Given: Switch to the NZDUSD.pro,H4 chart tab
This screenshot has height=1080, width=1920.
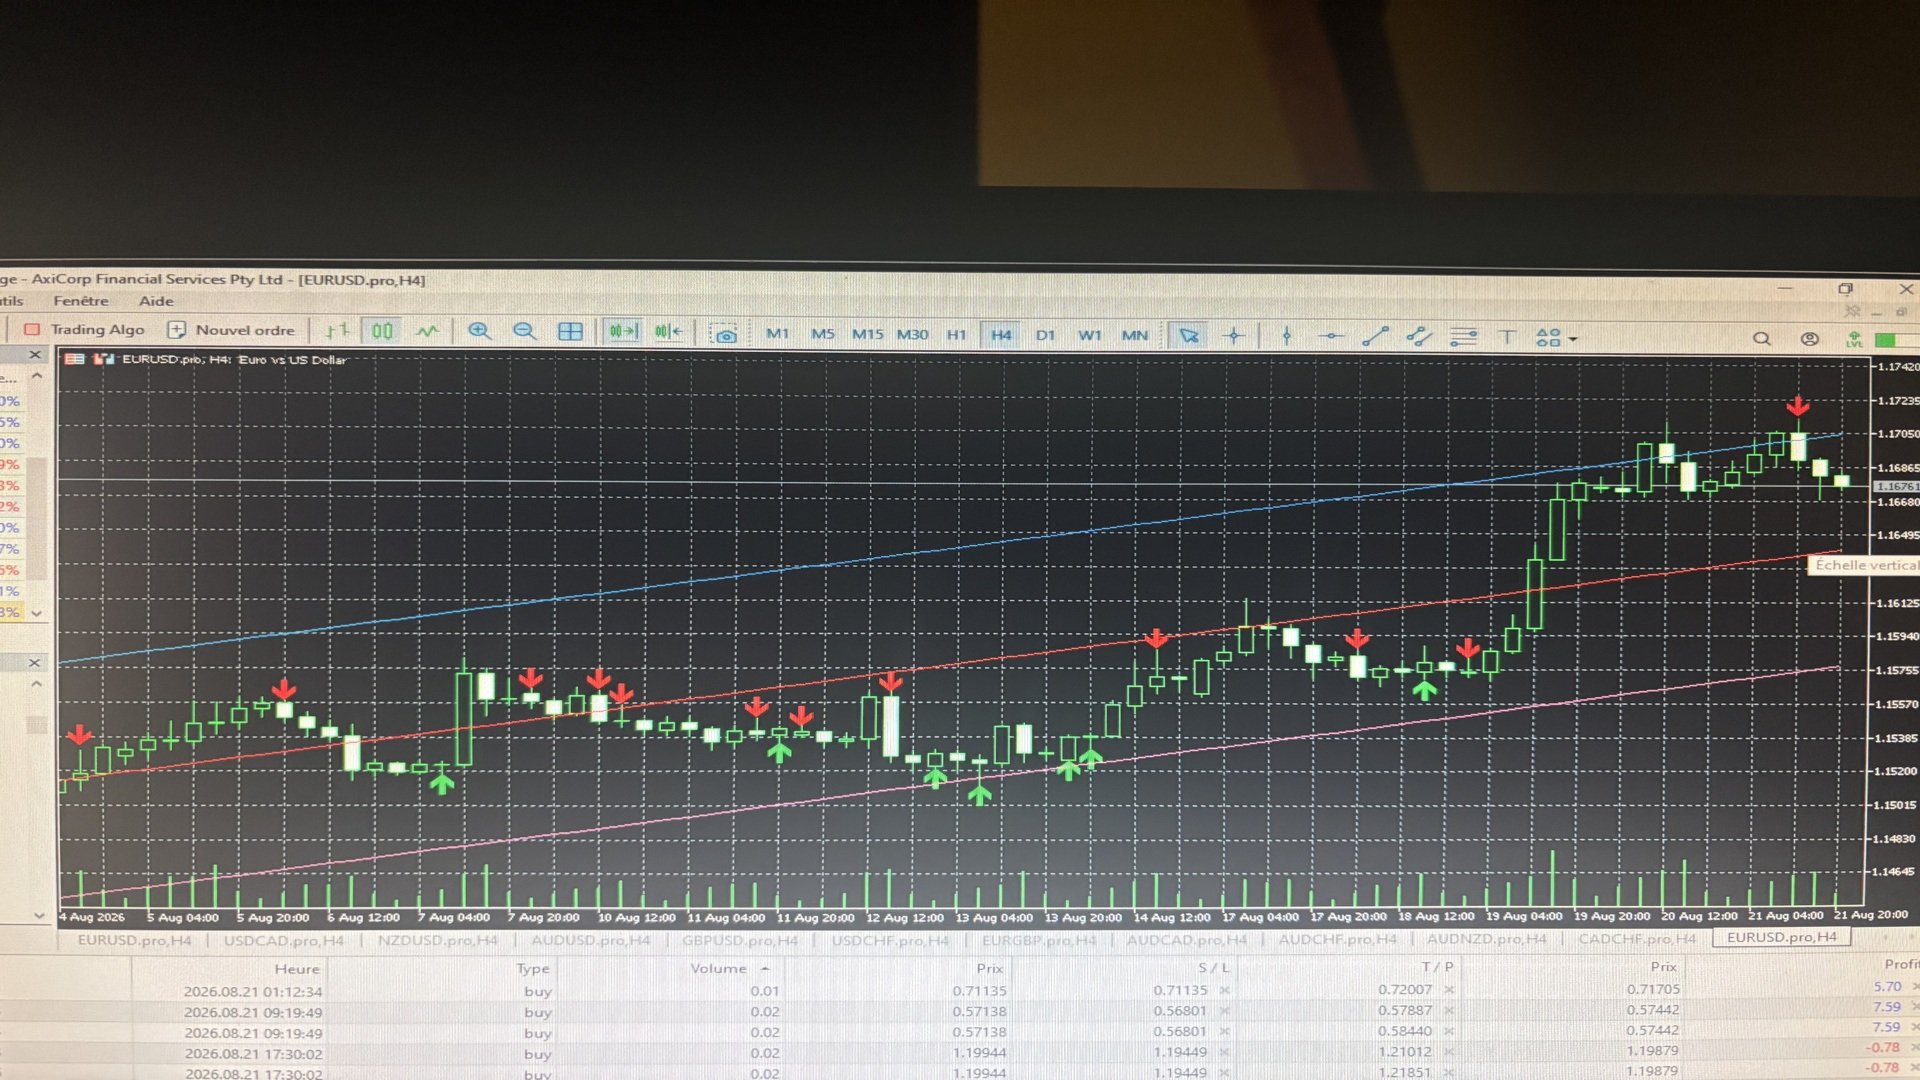Looking at the screenshot, I should click(437, 941).
